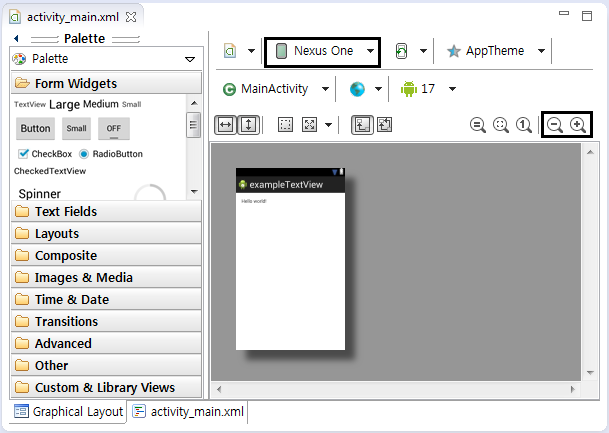Click the Palette color wheel icon
This screenshot has height=433, width=609.
click(x=19, y=59)
